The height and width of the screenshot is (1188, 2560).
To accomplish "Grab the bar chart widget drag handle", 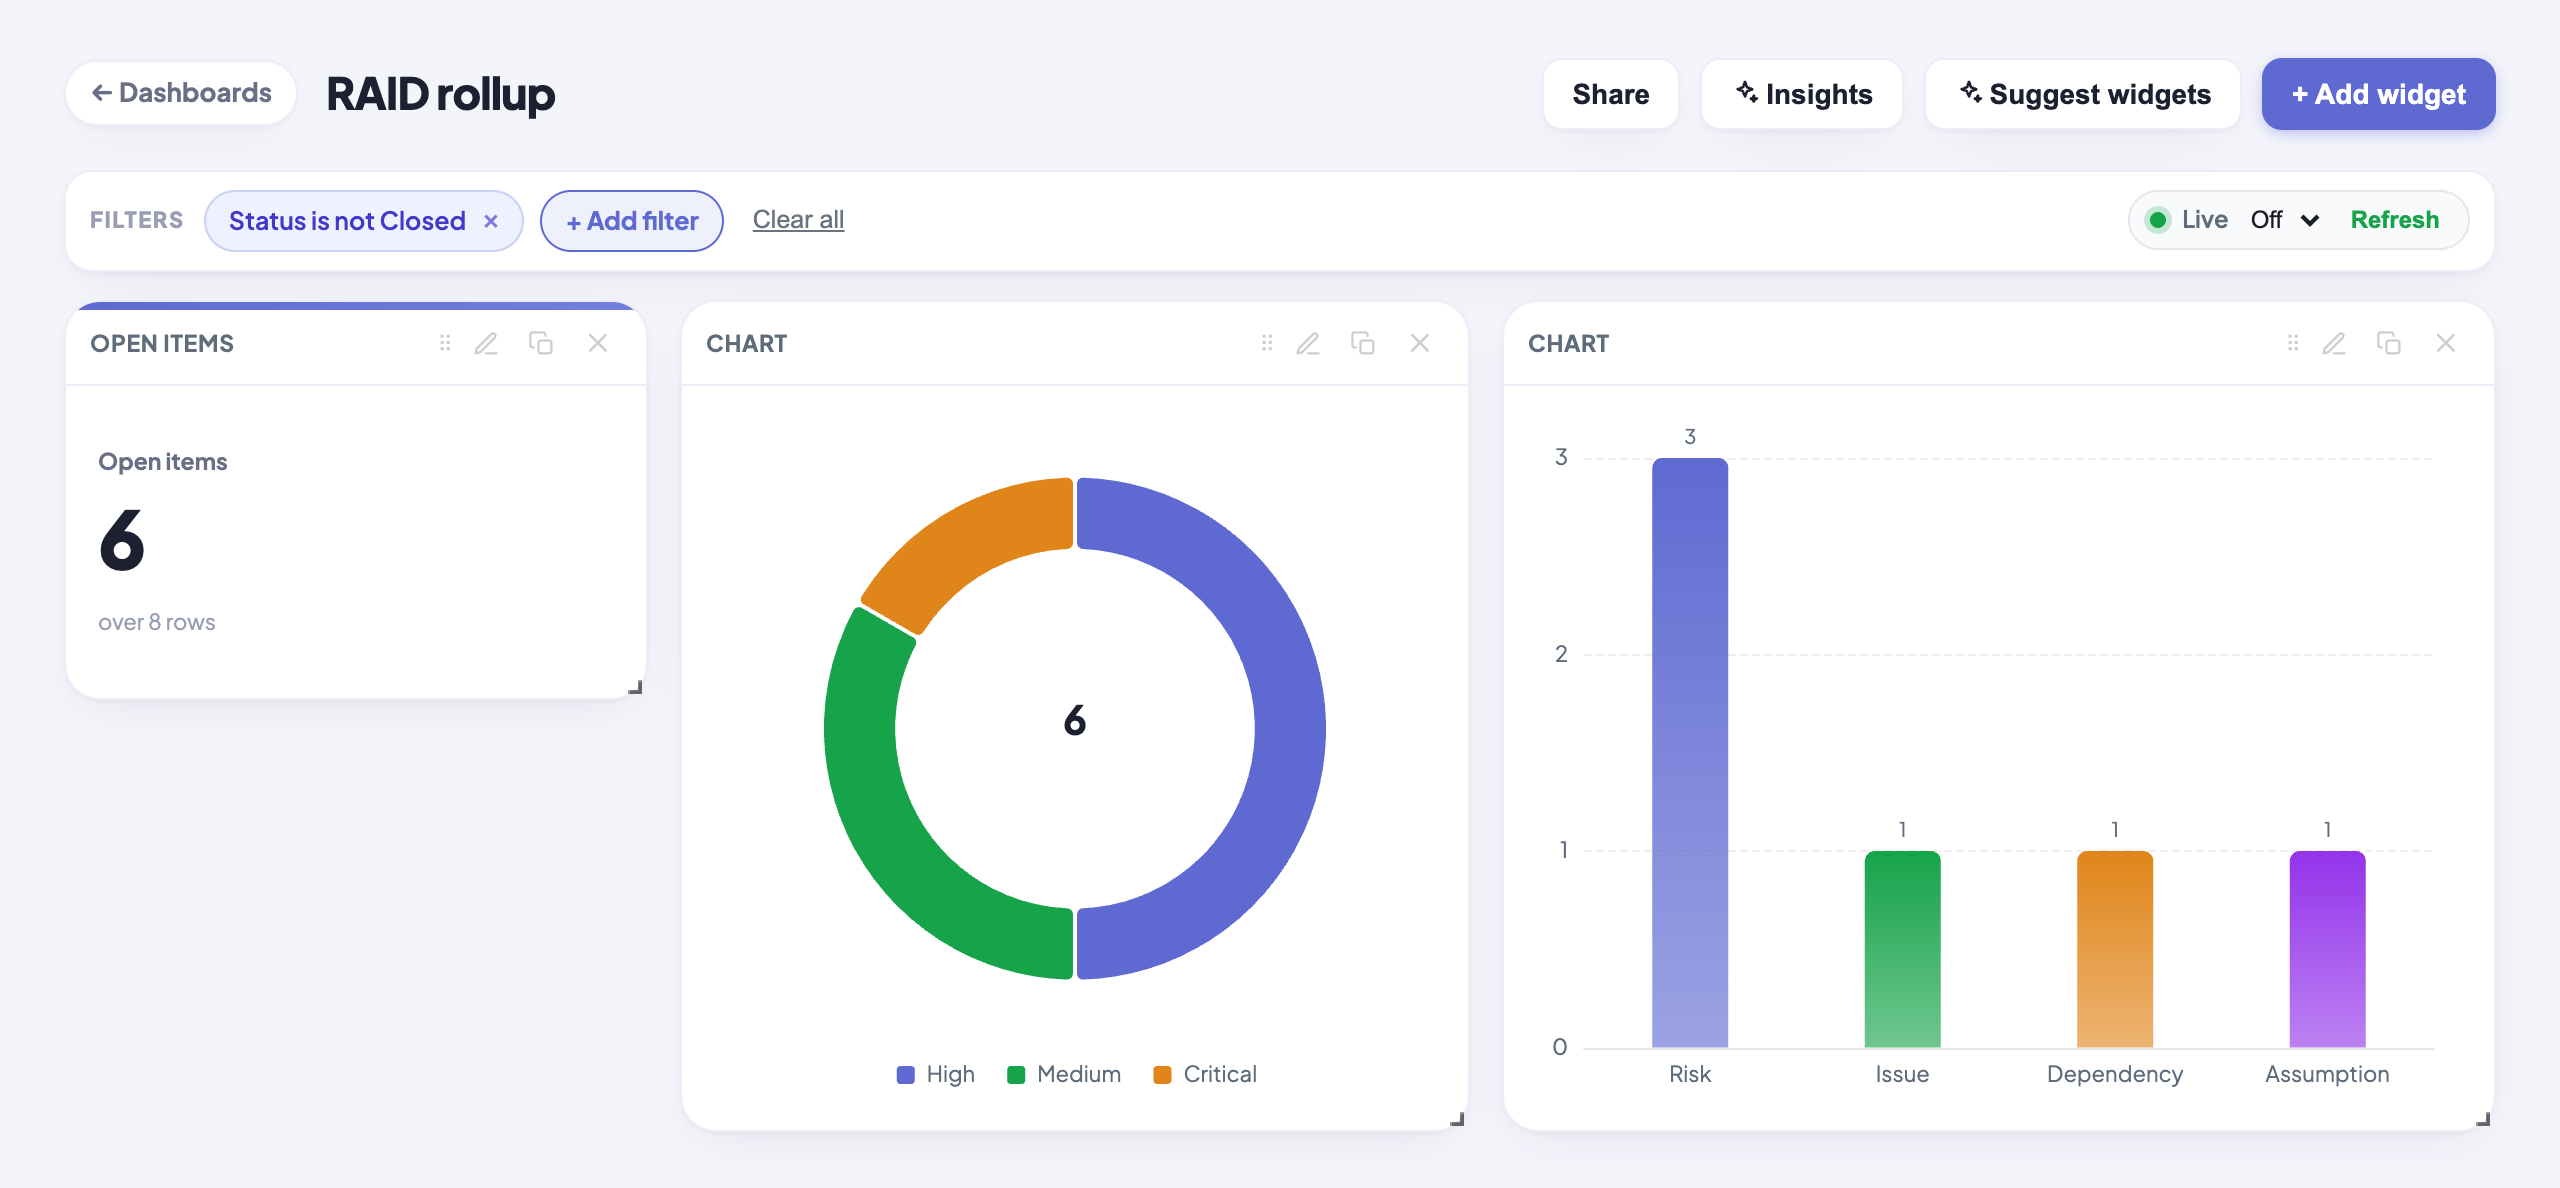I will [x=2293, y=343].
